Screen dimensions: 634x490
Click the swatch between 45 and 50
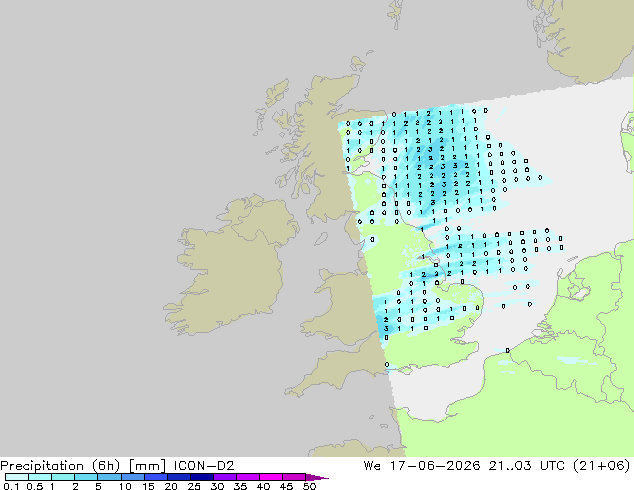click(294, 477)
